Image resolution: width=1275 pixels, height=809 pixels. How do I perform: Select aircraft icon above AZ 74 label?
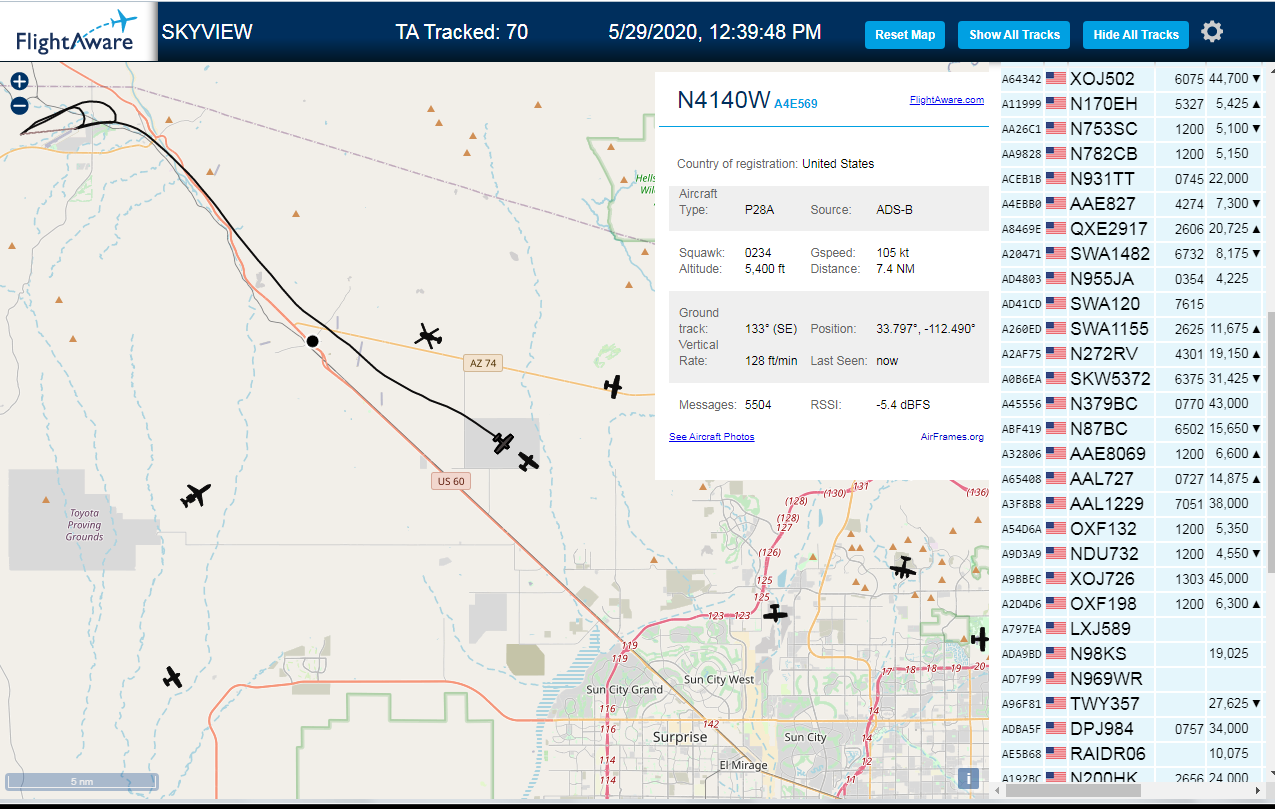pos(429,336)
